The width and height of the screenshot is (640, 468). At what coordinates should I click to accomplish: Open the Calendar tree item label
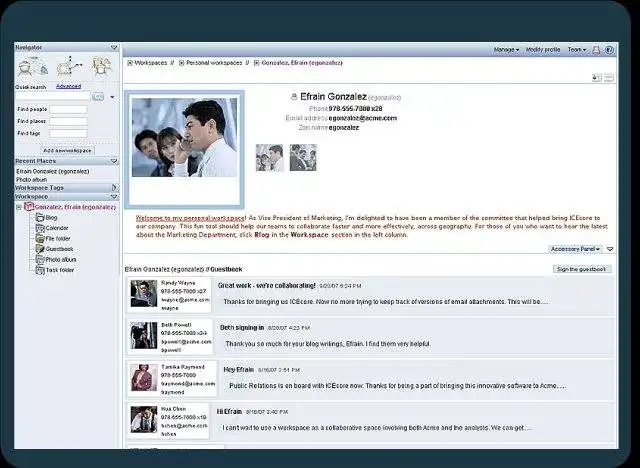(57, 228)
